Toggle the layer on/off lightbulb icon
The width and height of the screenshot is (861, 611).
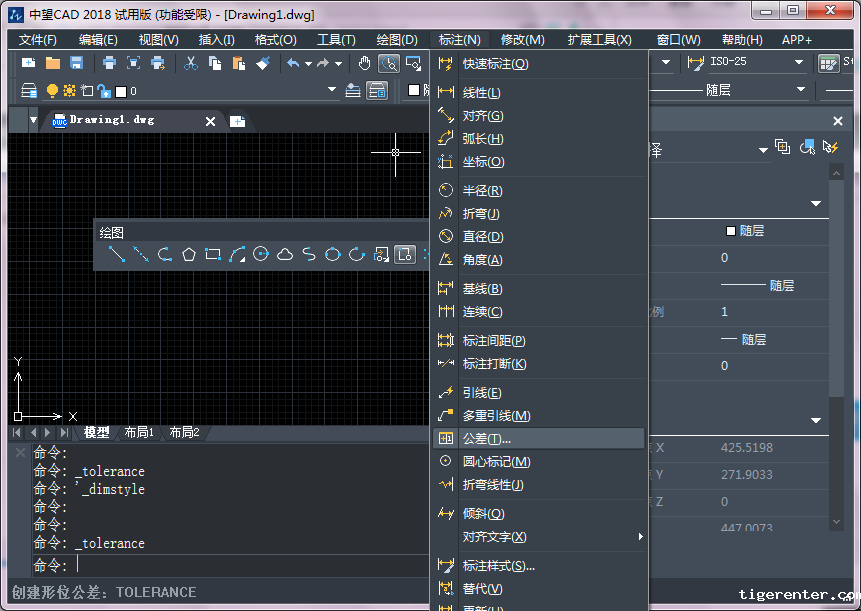52,91
